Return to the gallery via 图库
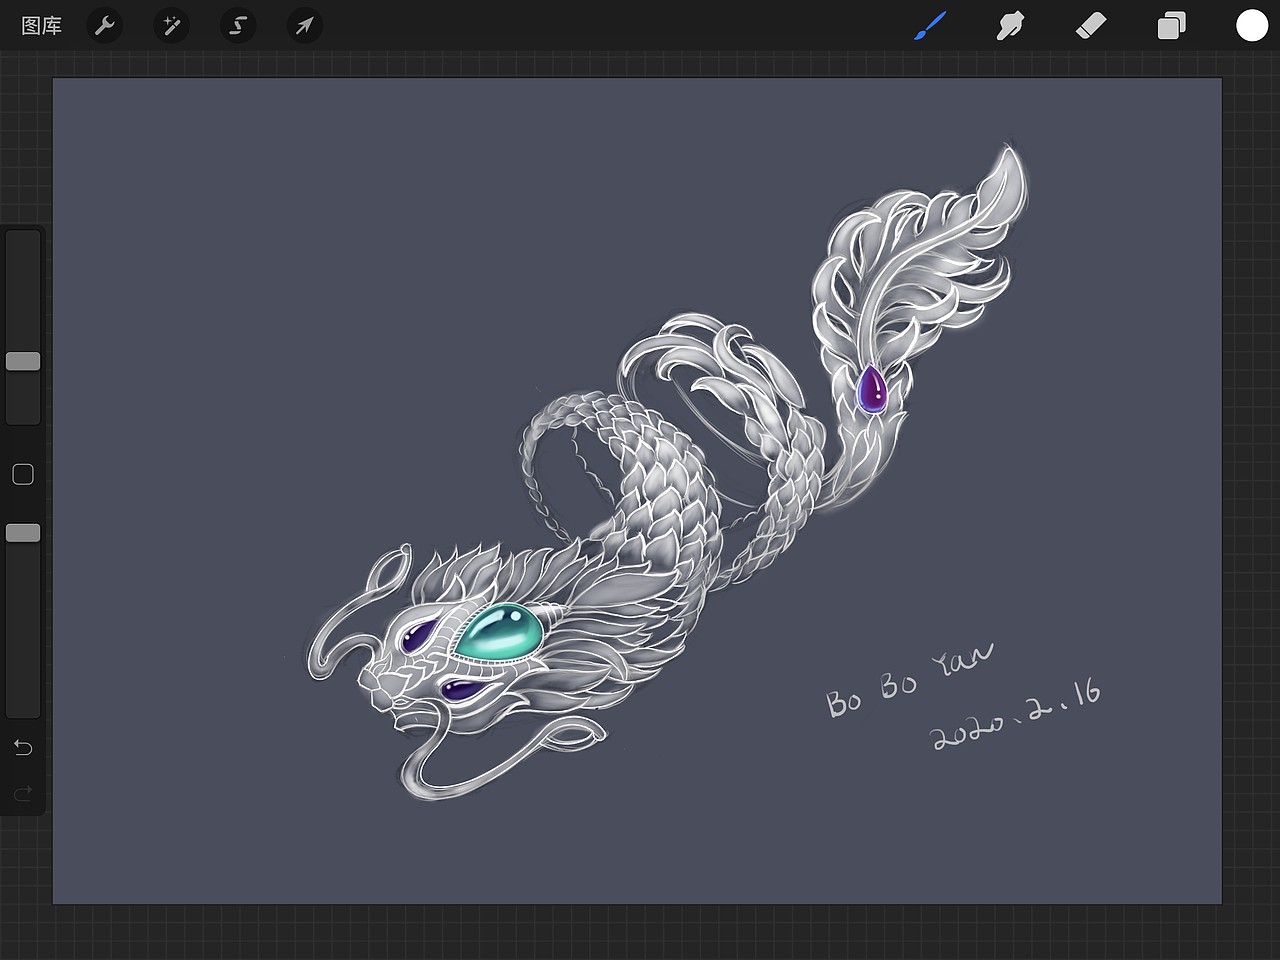The image size is (1280, 960). [x=40, y=26]
